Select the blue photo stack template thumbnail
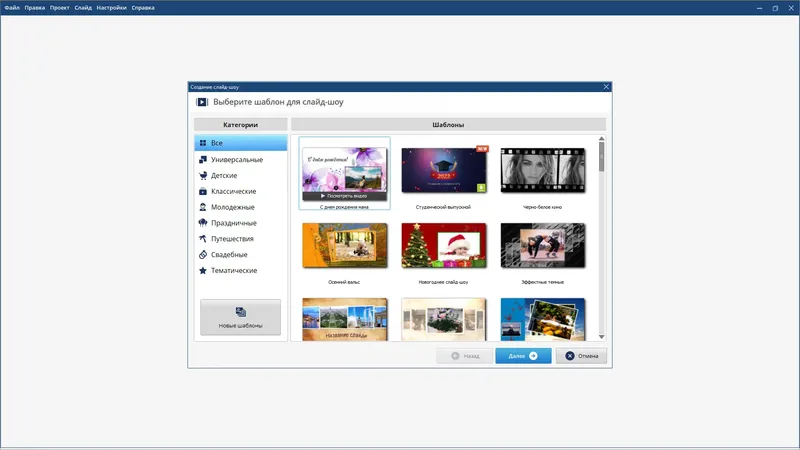The width and height of the screenshot is (800, 450). click(543, 319)
